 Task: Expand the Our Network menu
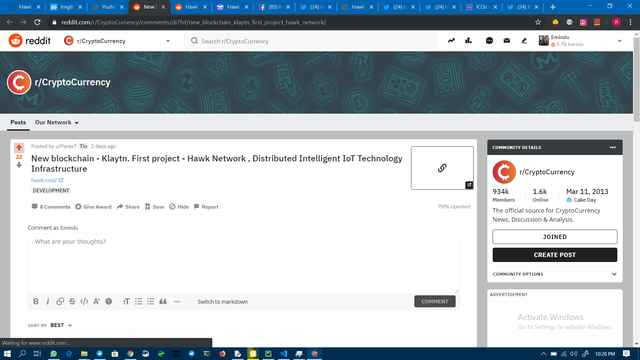point(57,122)
